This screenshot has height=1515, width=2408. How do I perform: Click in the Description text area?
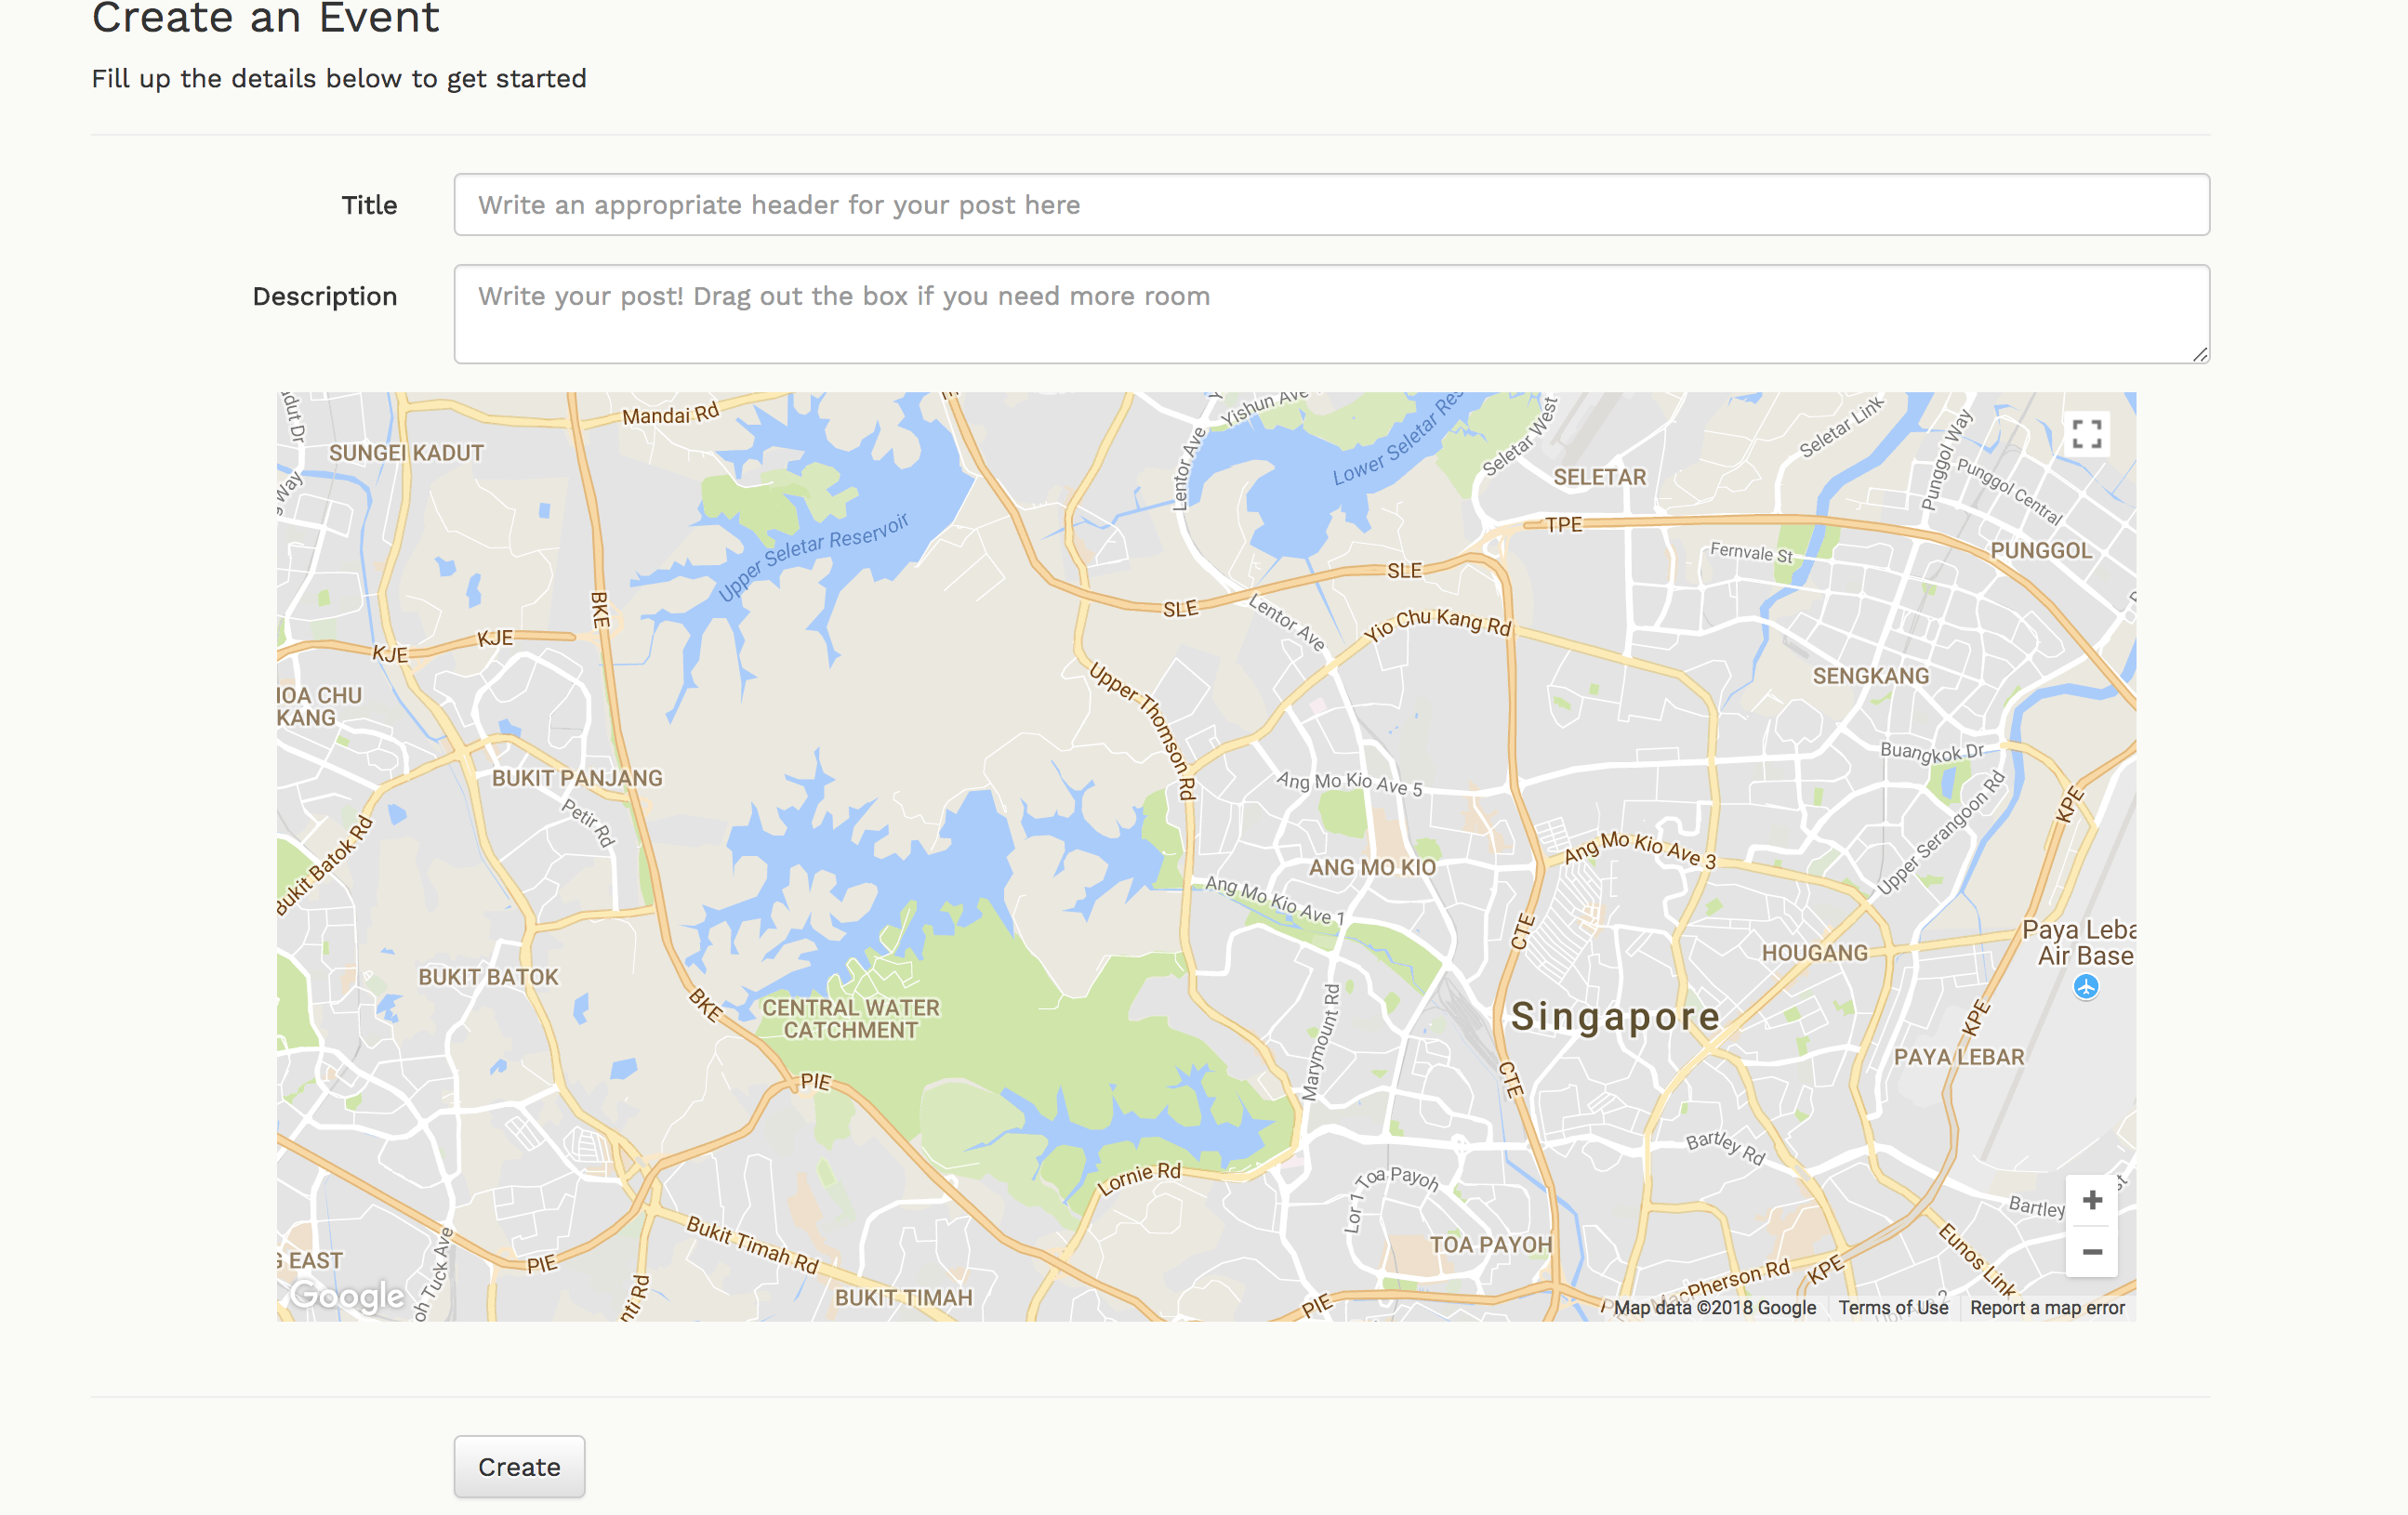(x=1331, y=314)
